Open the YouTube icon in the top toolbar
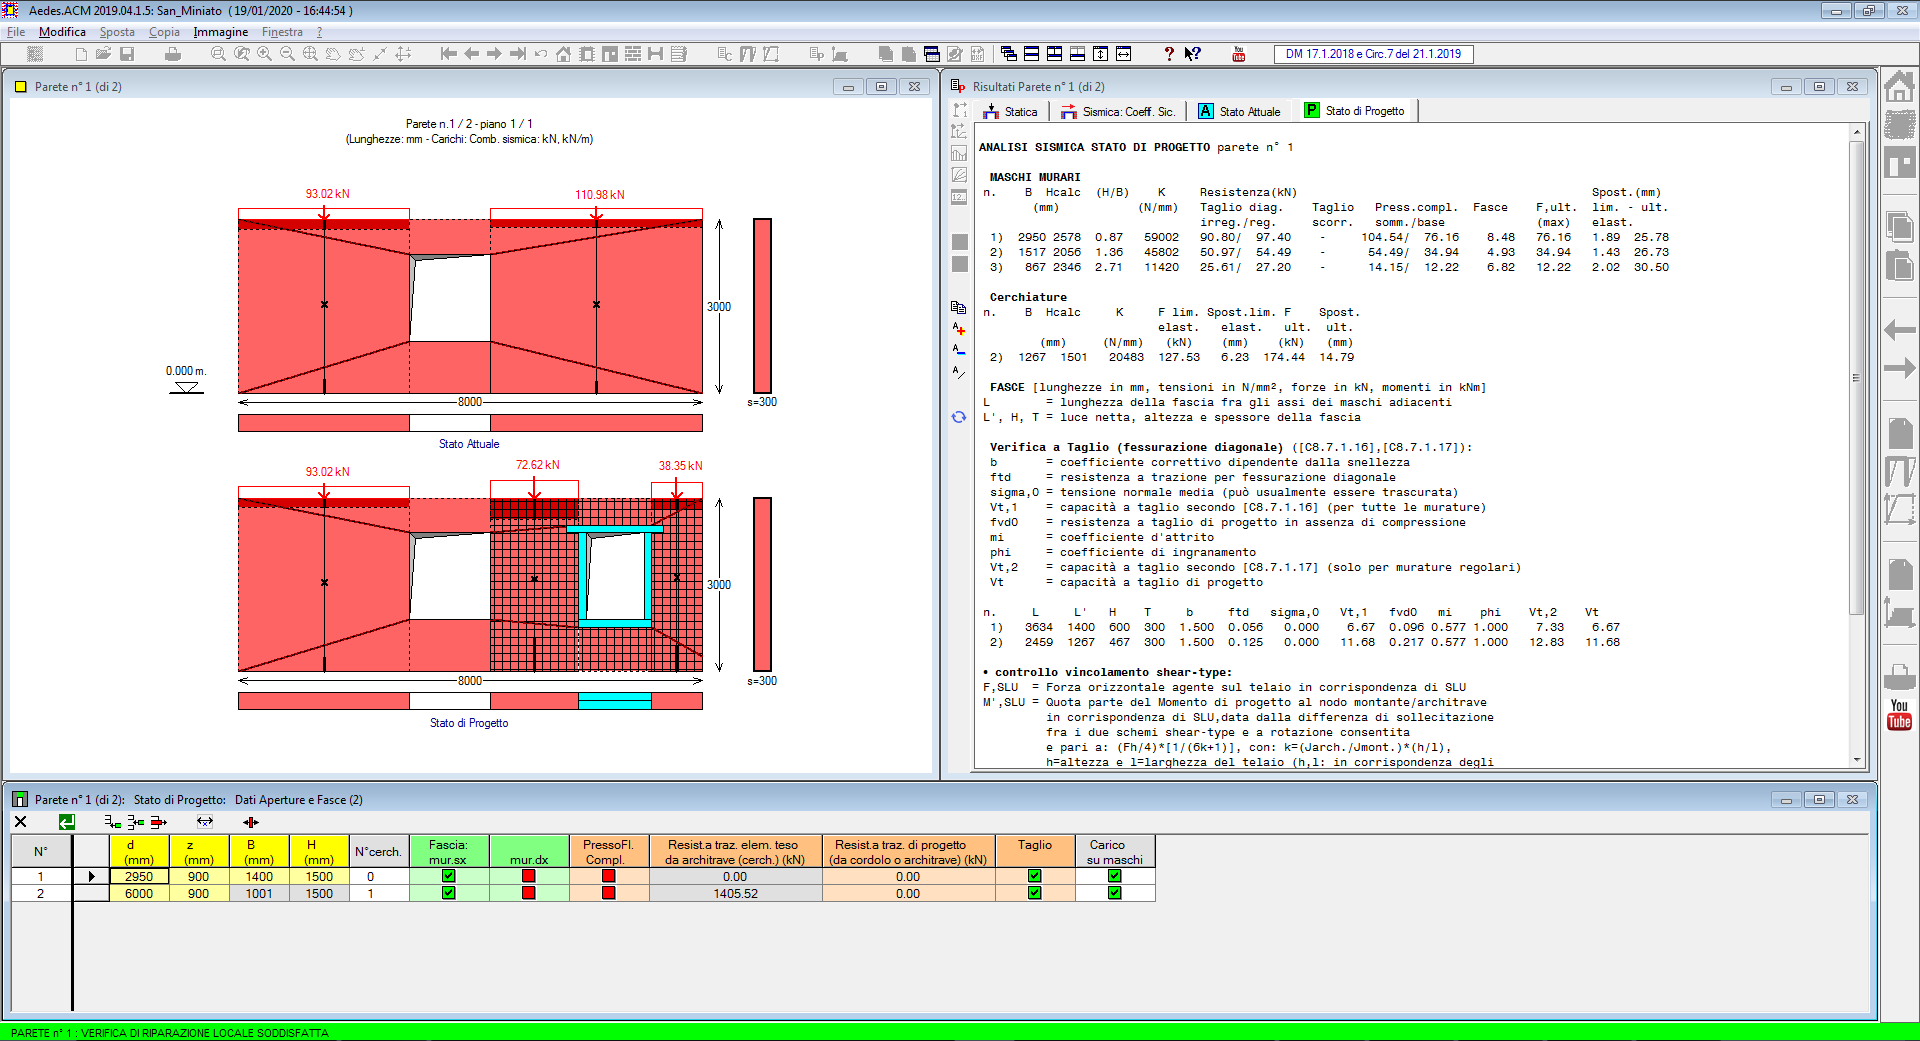 coord(1239,54)
